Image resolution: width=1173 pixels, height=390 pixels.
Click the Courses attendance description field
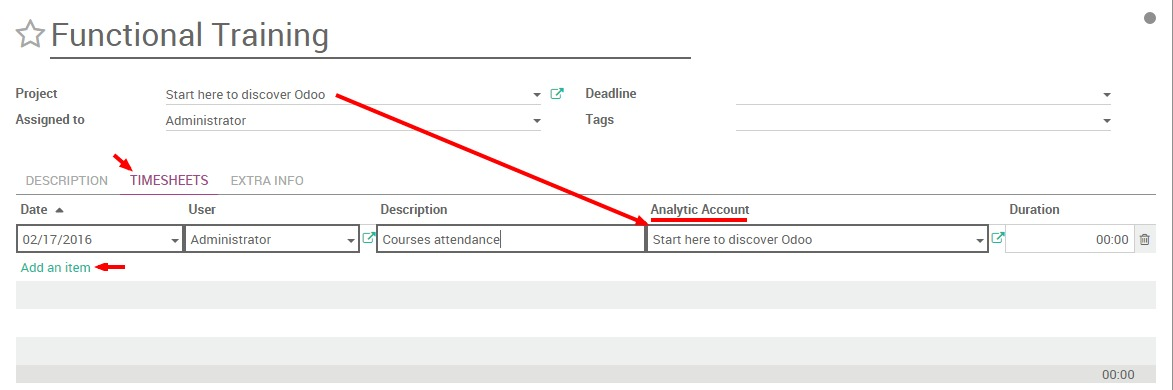coord(511,240)
